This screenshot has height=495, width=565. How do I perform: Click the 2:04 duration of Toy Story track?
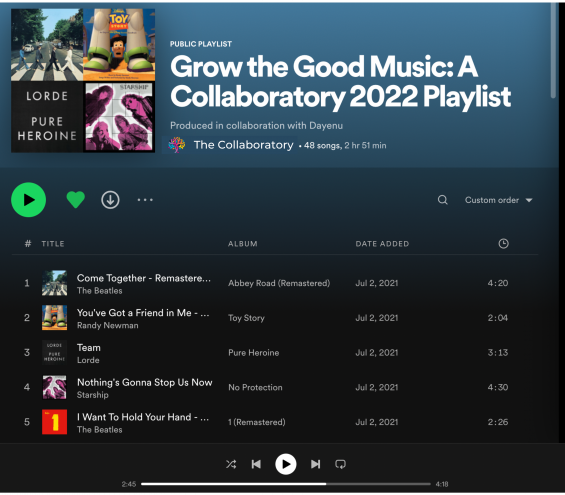pos(498,318)
